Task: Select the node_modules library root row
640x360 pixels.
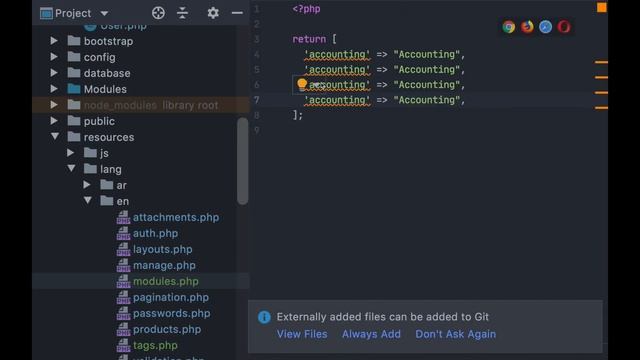Action: (141, 105)
